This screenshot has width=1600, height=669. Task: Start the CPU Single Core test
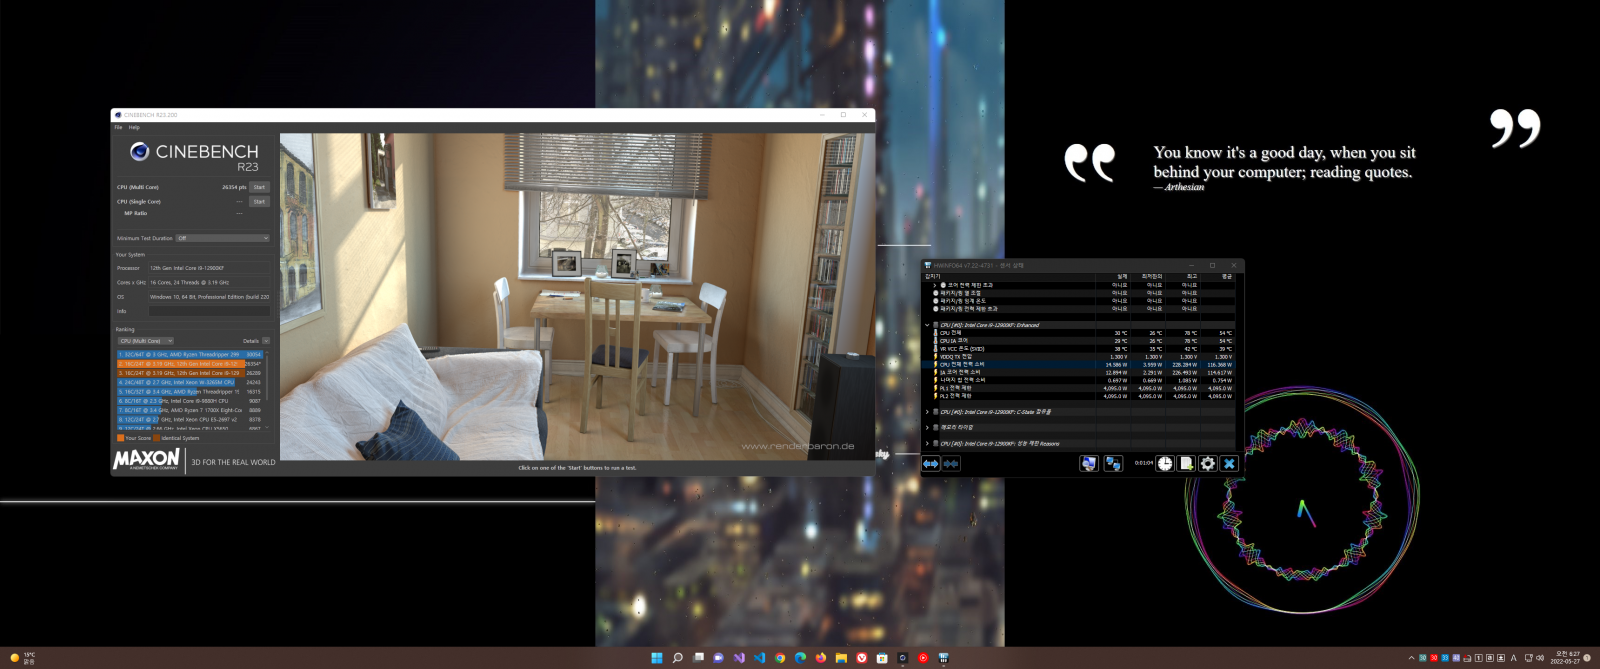point(259,202)
